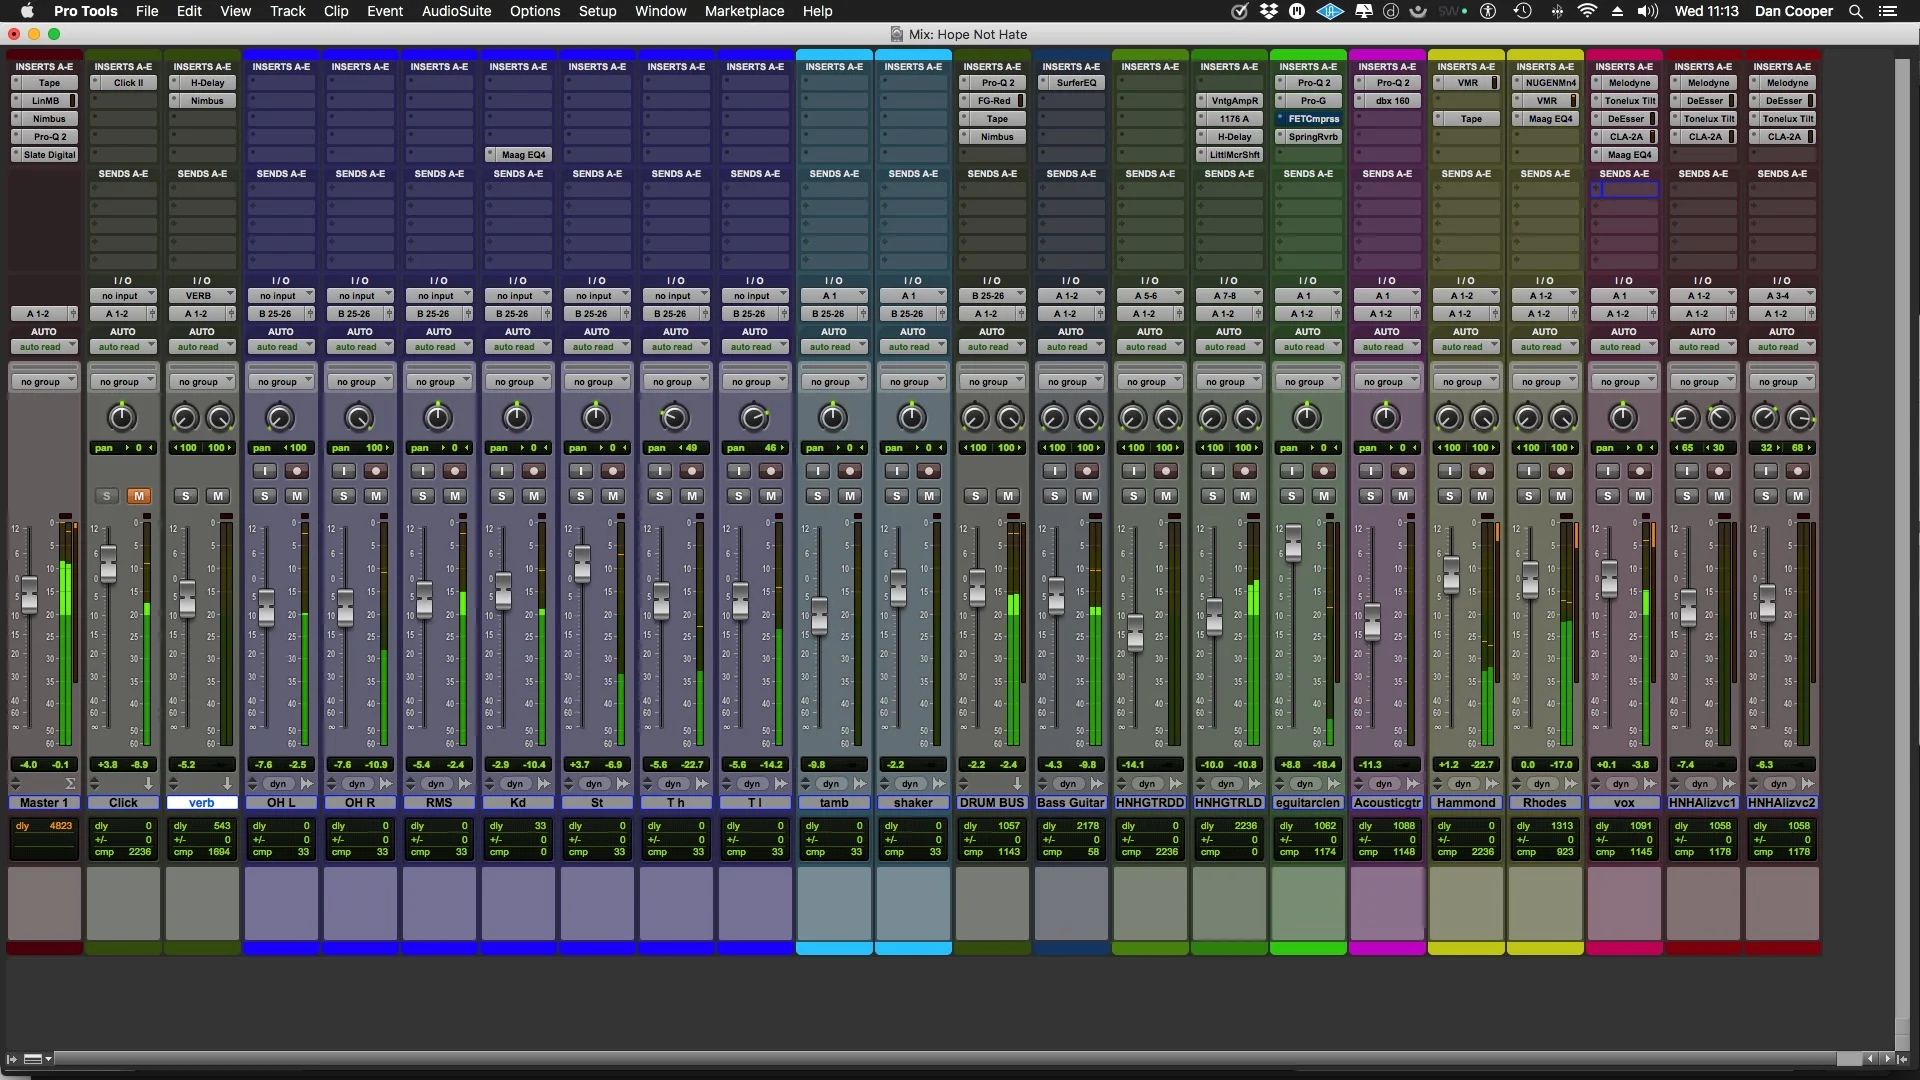Expand the group assignment dropdown on Rhodes
Image resolution: width=1920 pixels, height=1080 pixels.
(1545, 380)
